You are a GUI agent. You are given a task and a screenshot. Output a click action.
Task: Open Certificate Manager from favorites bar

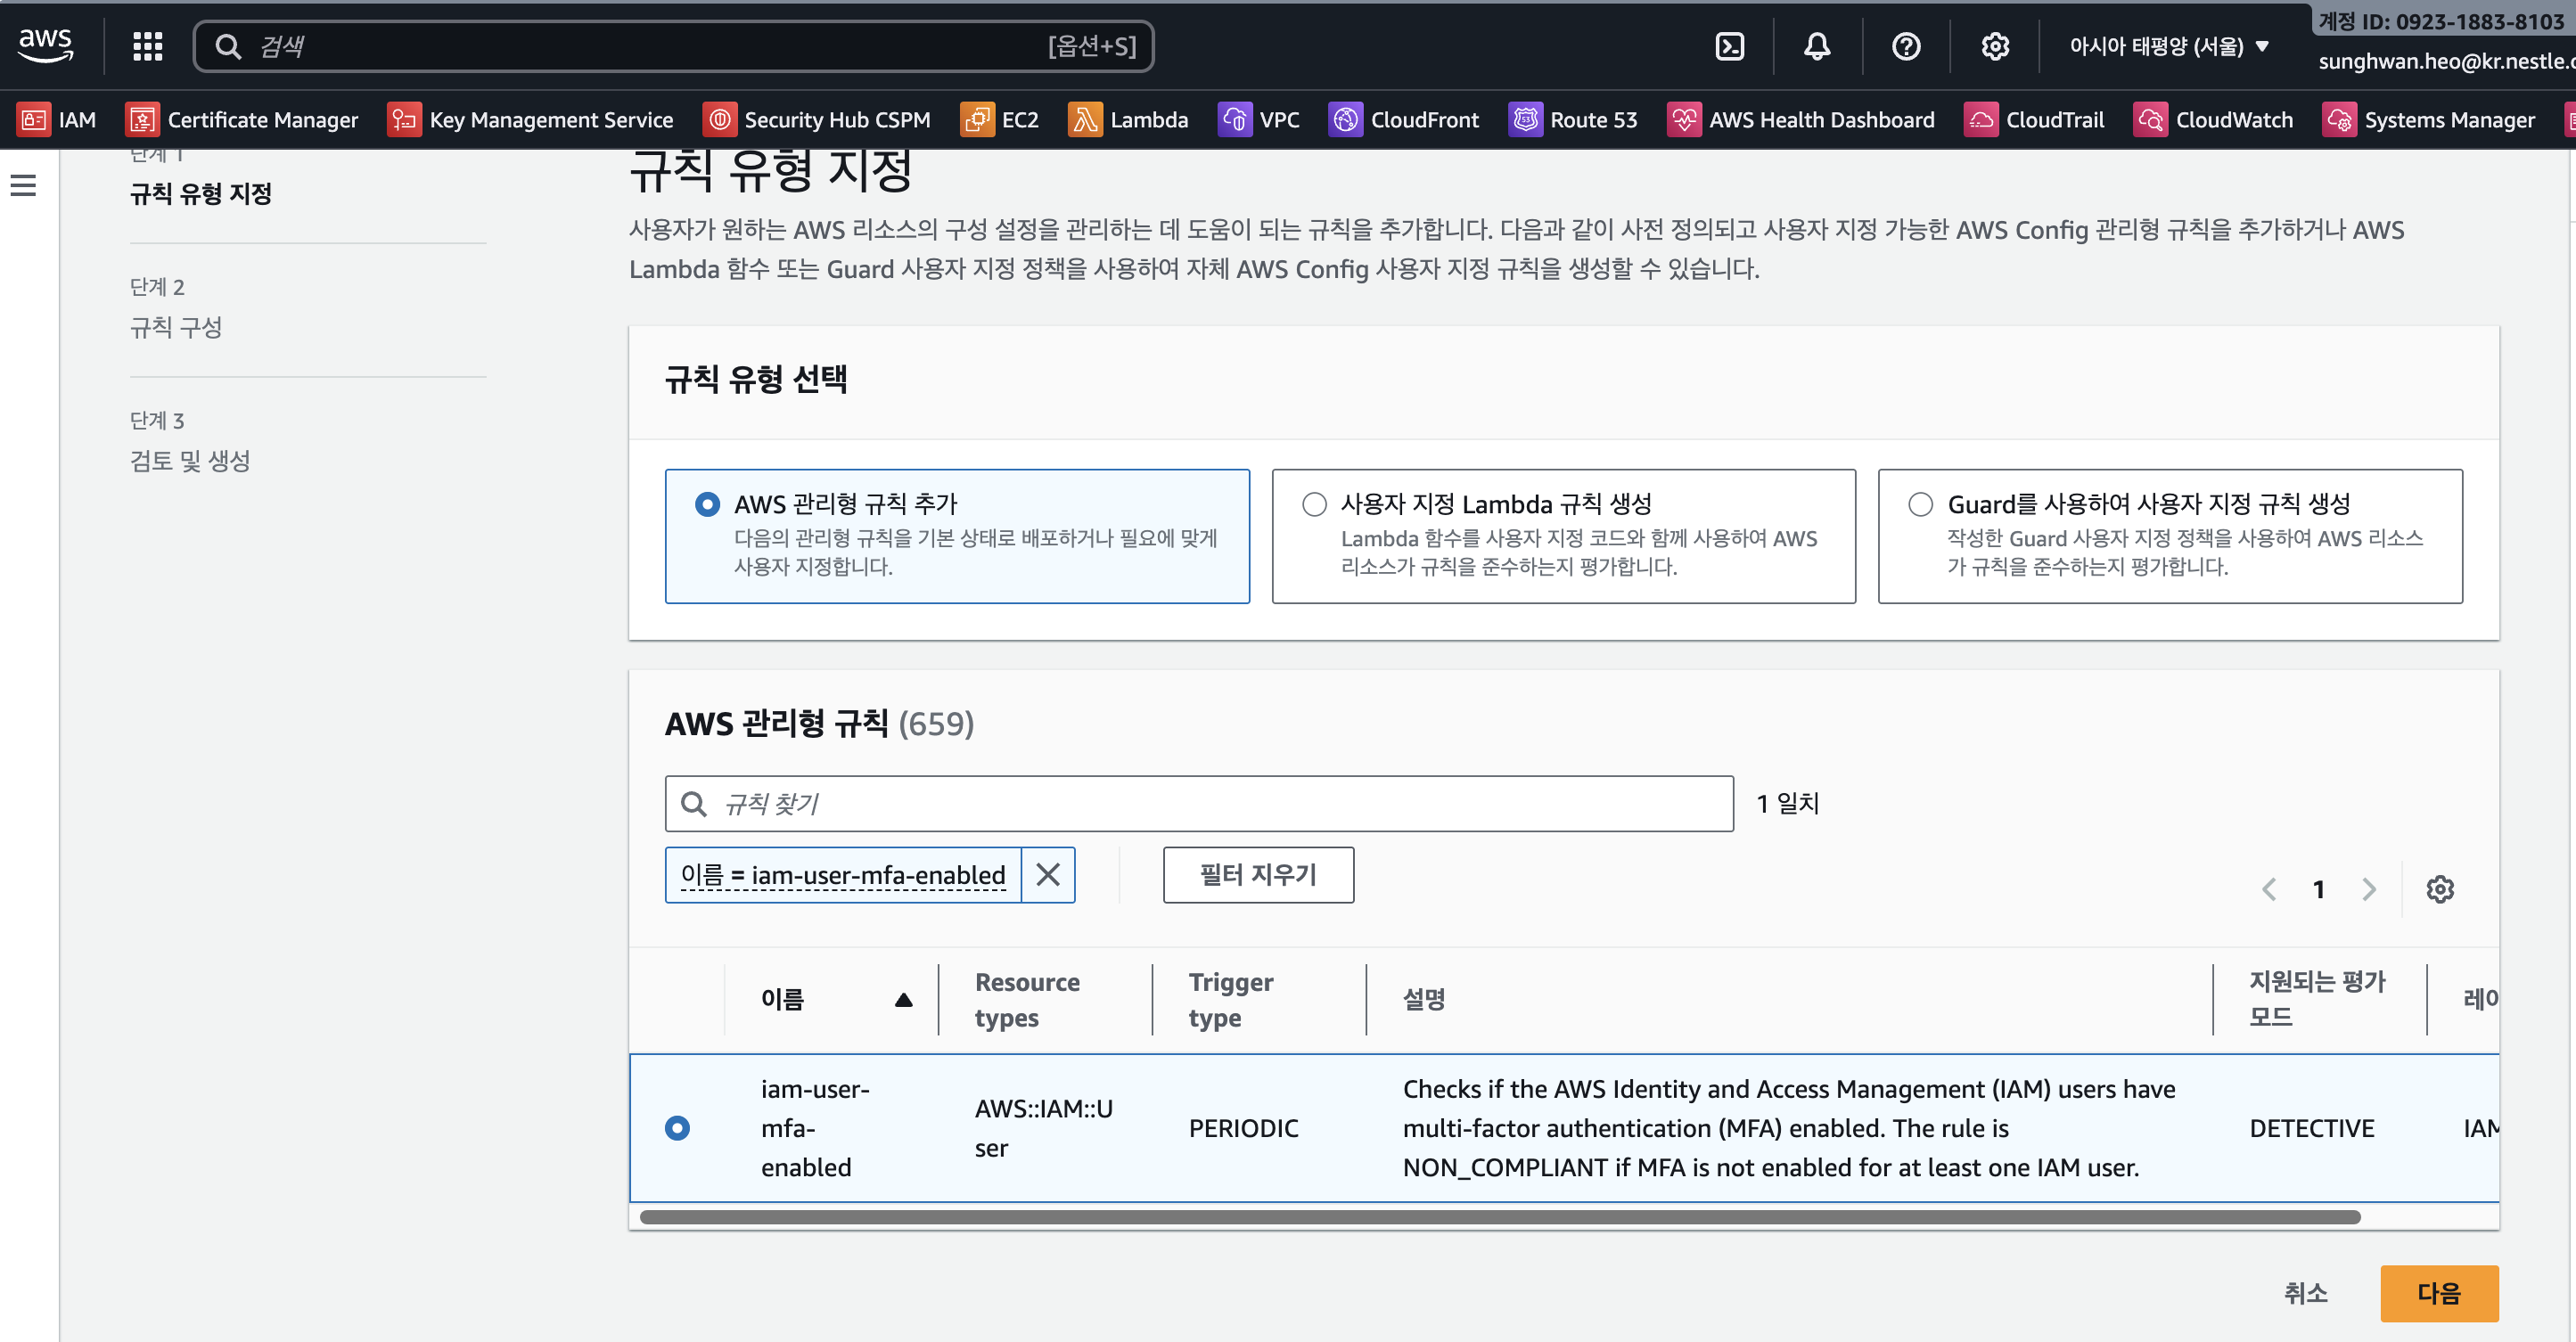tap(242, 120)
